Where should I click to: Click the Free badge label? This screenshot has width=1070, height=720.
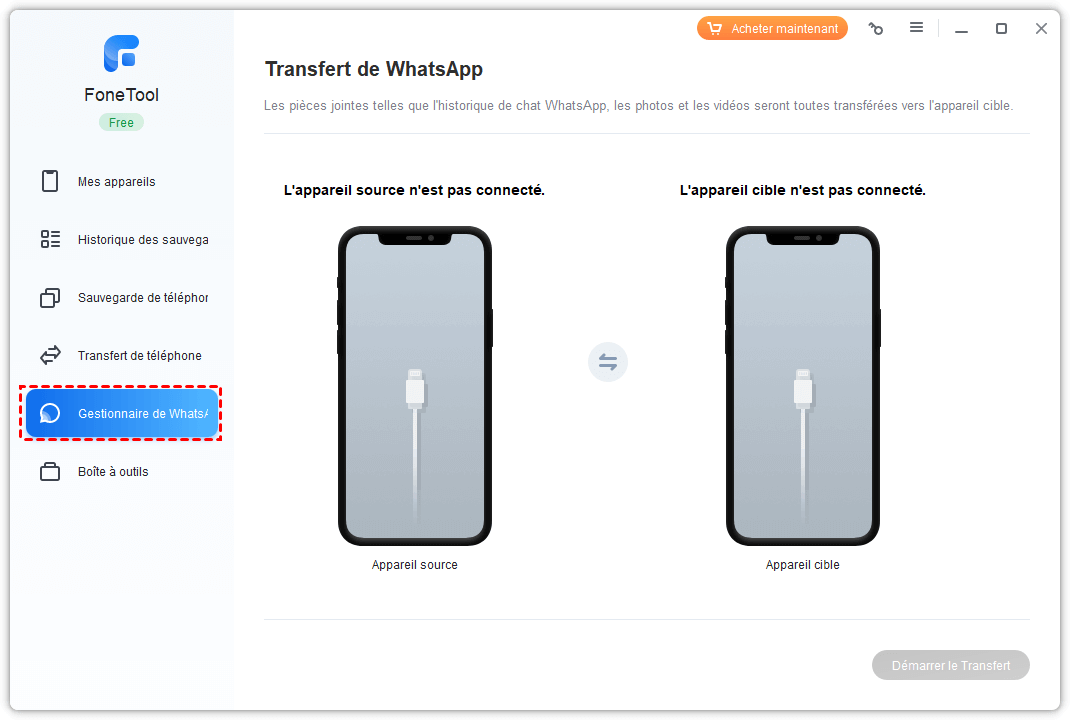[121, 123]
